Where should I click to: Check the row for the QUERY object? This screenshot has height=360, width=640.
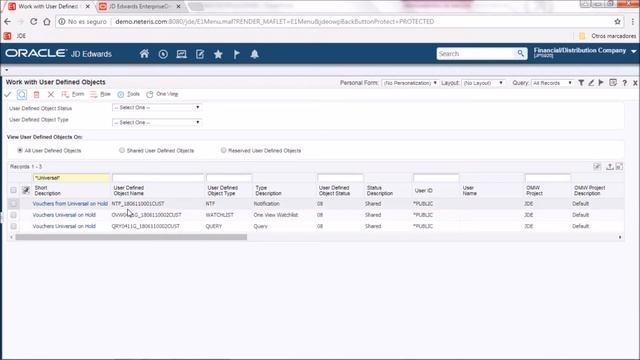point(13,226)
